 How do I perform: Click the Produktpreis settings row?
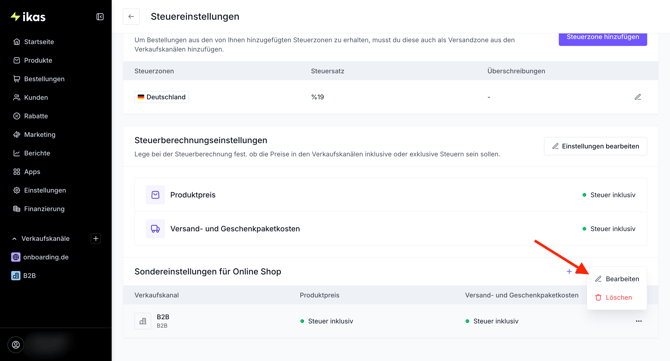pos(391,195)
